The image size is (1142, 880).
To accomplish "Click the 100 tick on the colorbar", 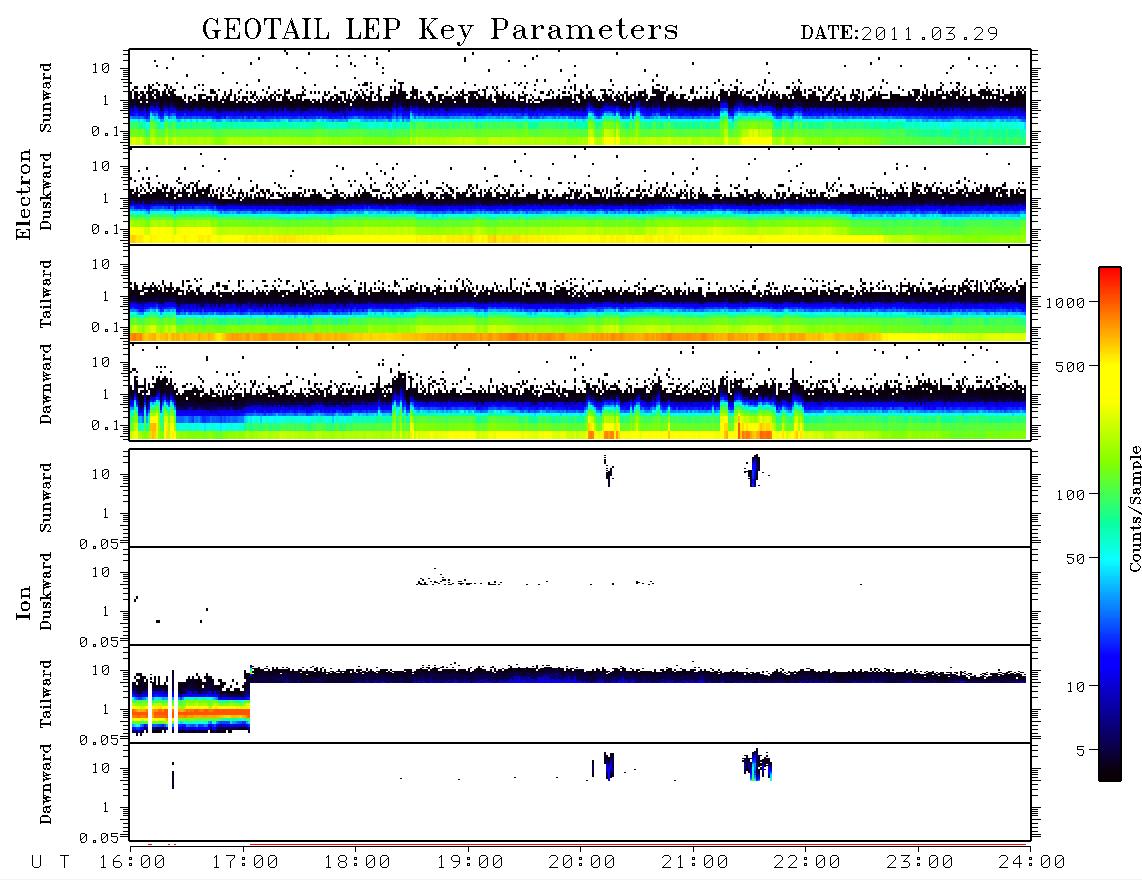I will tap(1070, 495).
